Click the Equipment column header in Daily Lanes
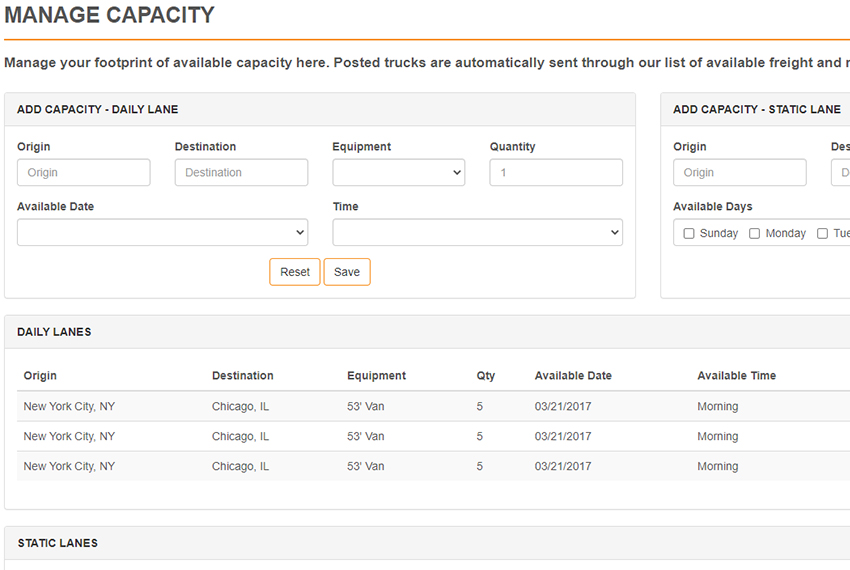Screen dimensions: 850x570 [376, 376]
